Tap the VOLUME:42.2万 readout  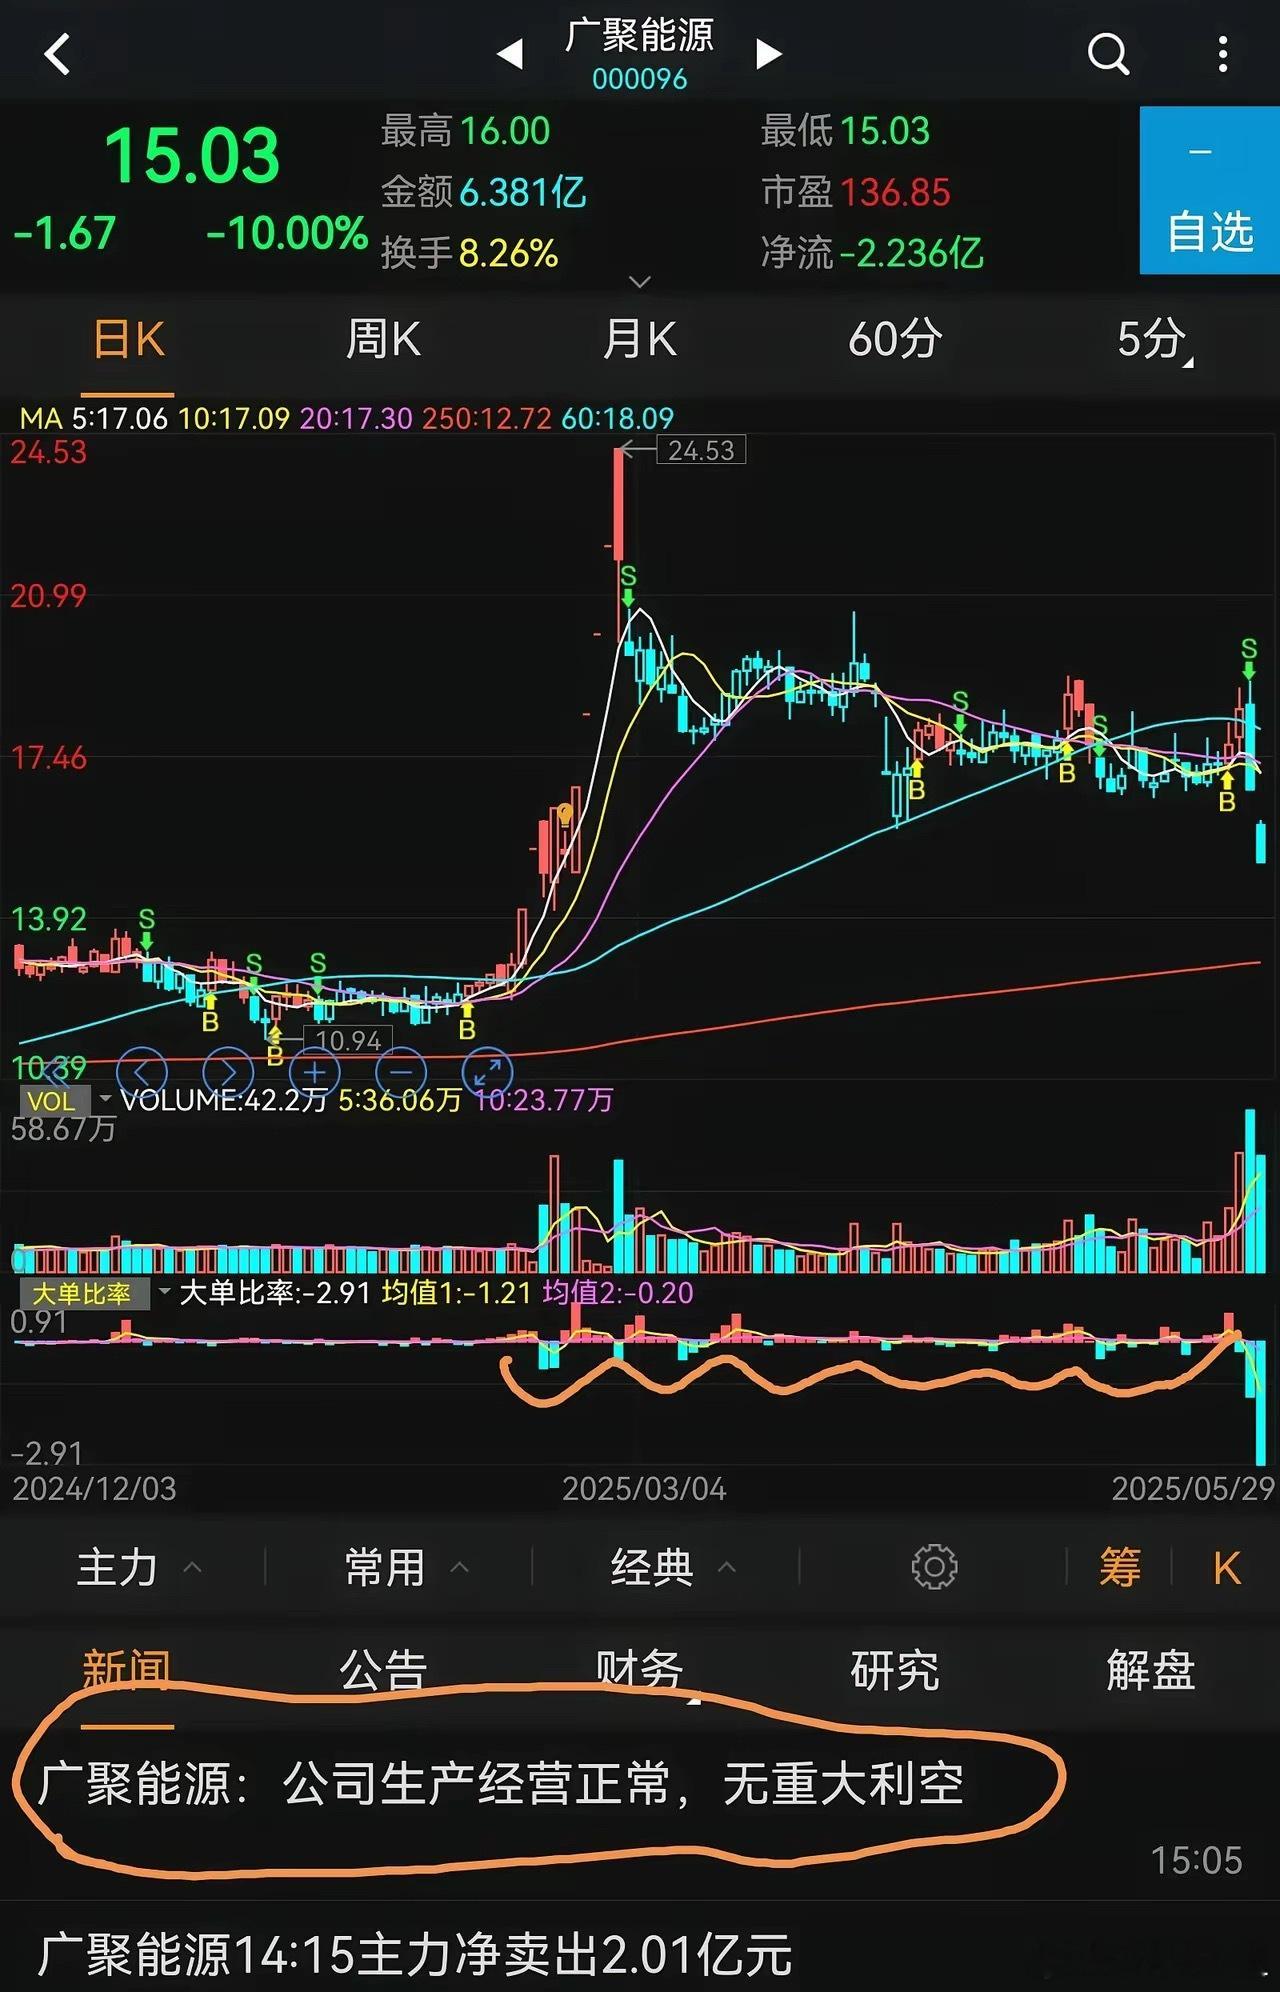[x=224, y=1100]
